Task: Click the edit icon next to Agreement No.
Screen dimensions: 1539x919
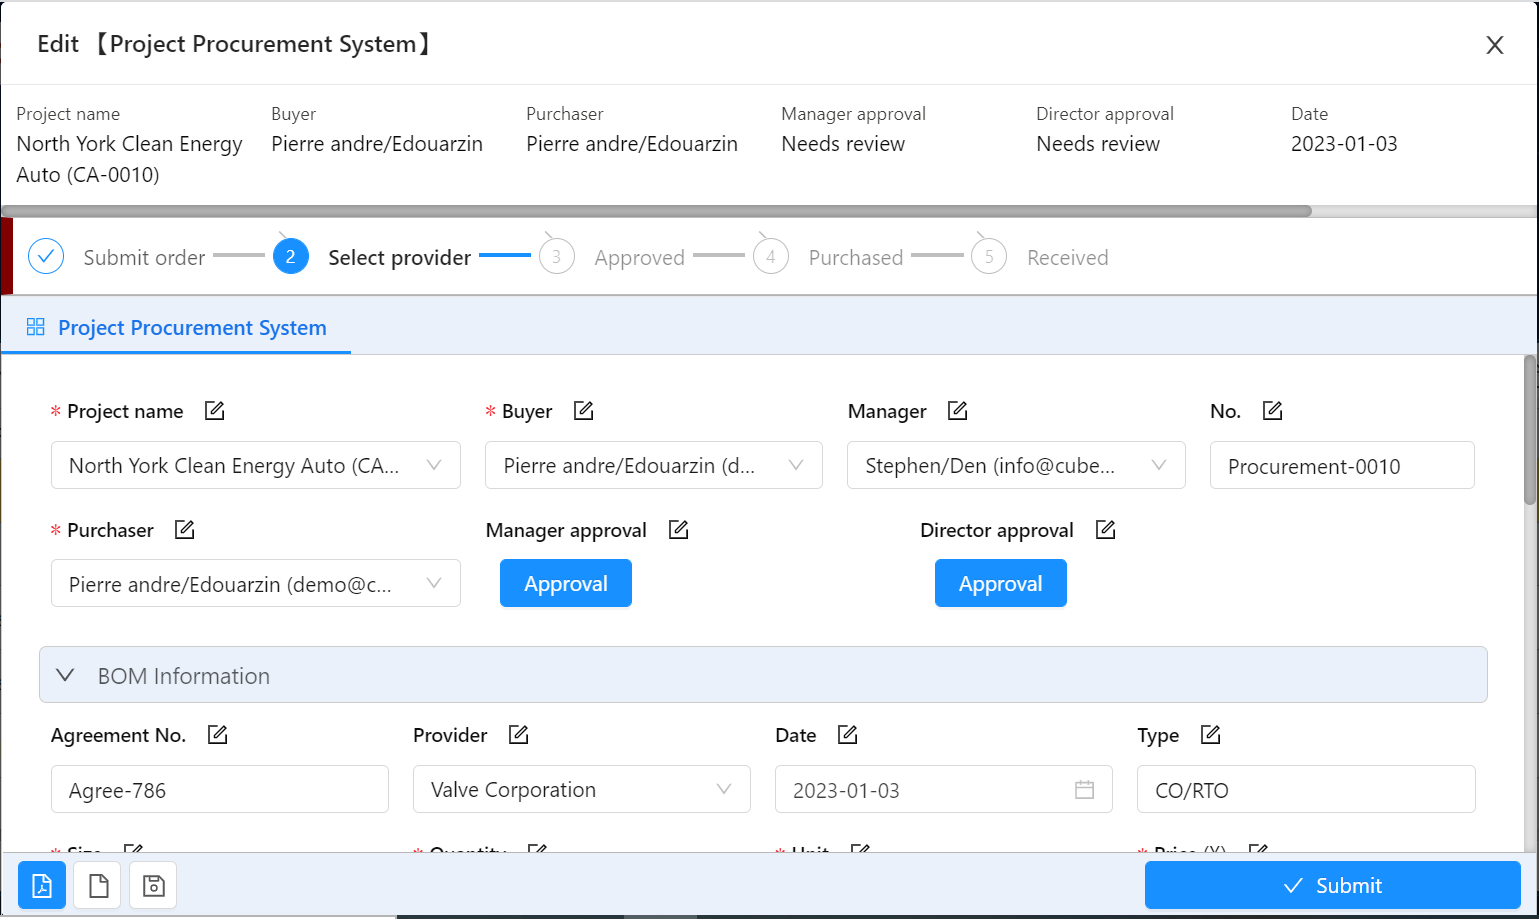Action: point(217,735)
